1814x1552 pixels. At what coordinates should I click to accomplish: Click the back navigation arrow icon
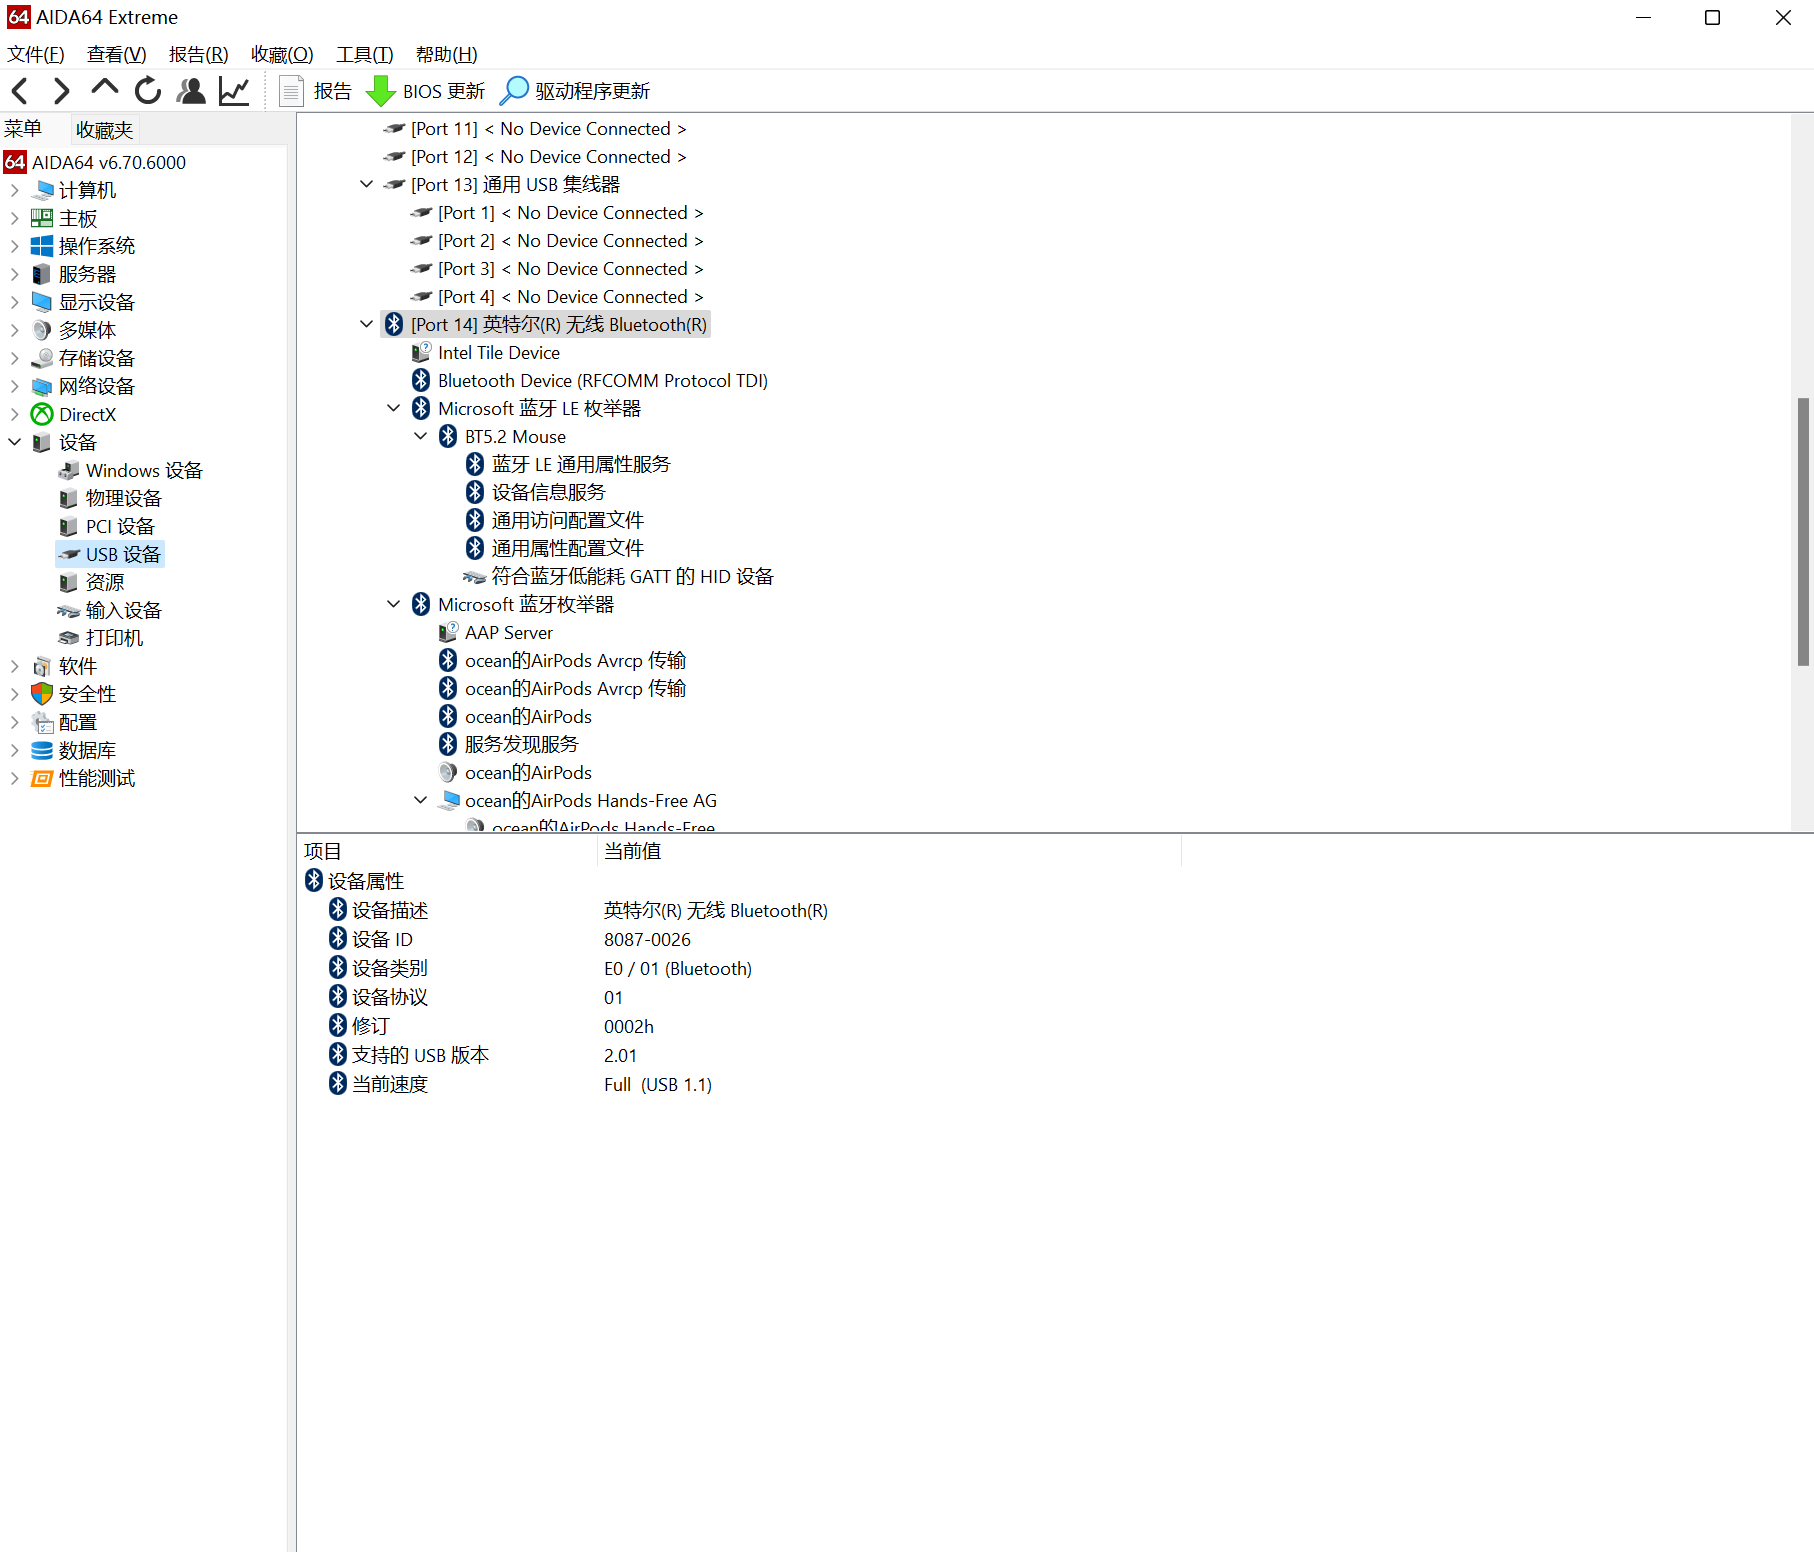[x=19, y=91]
